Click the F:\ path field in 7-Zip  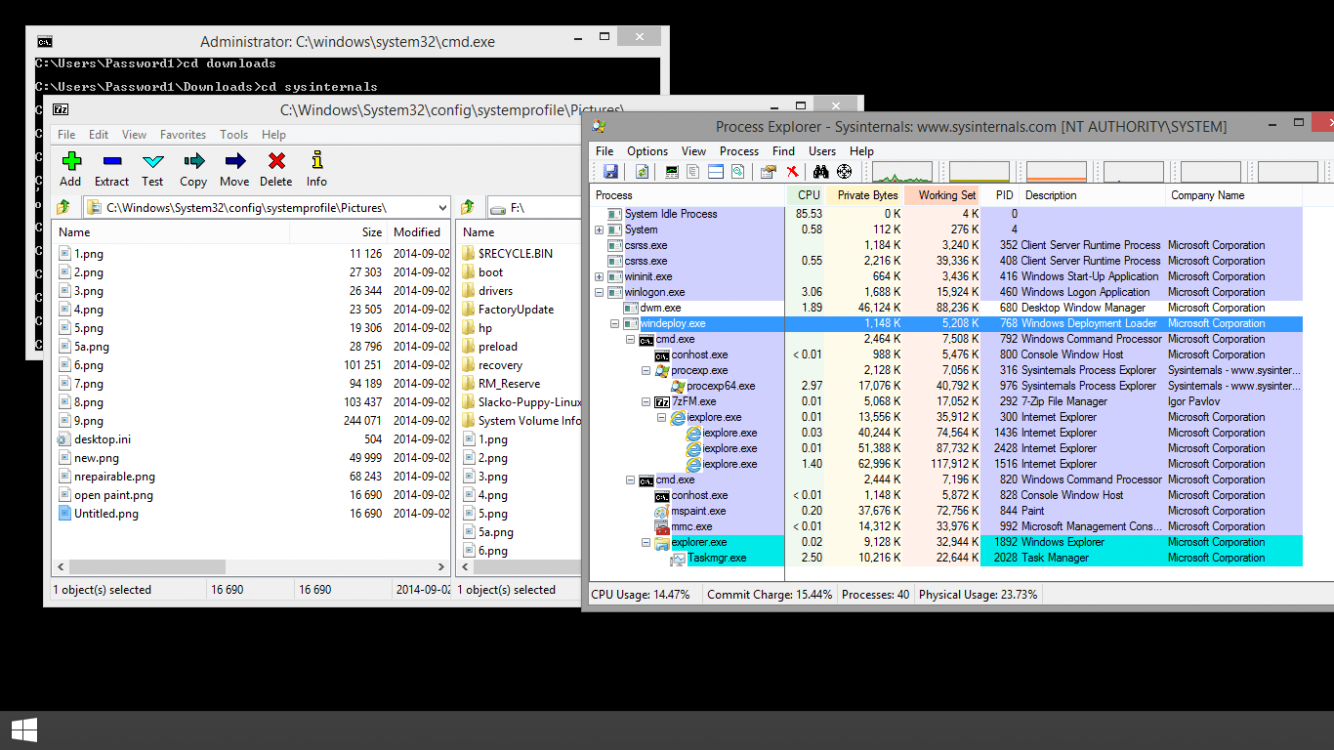(532, 208)
